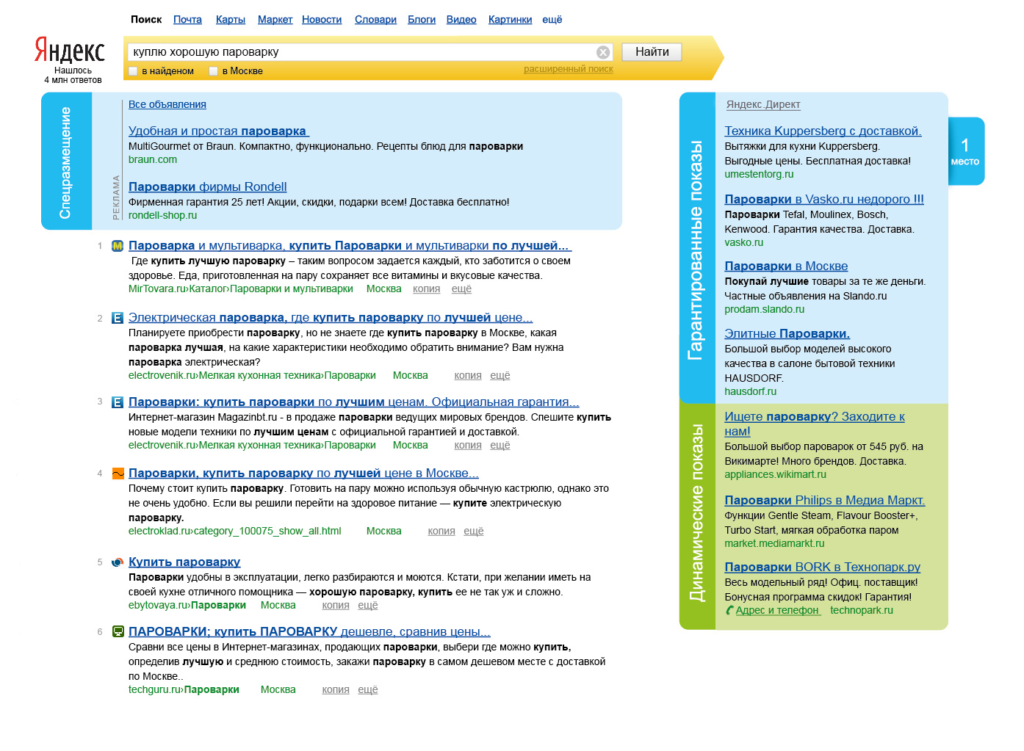Enable the 'в Москве' checkbox
The width and height of the screenshot is (1024, 751).
213,71
